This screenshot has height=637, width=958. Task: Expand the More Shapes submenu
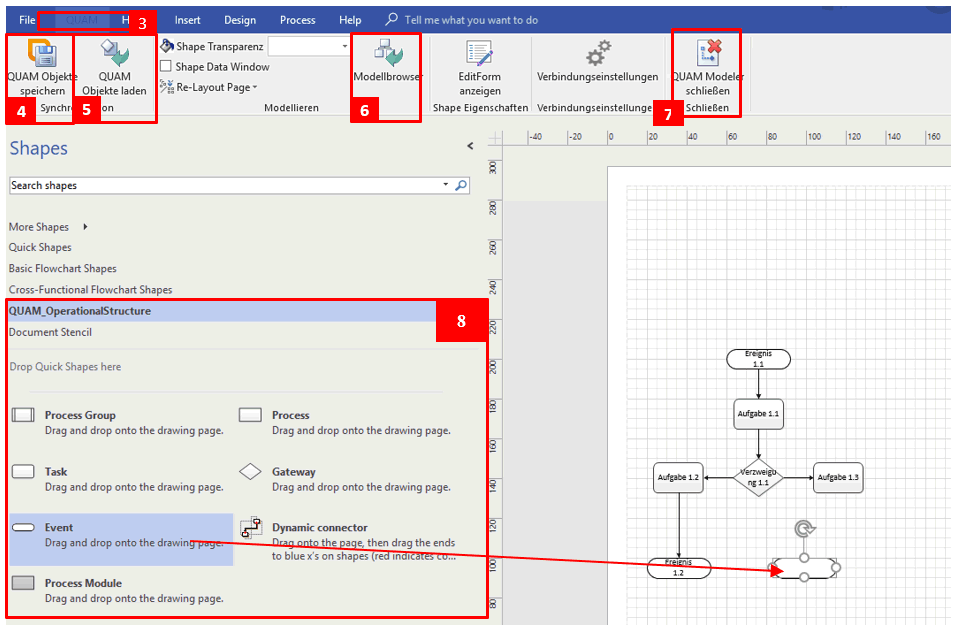click(38, 226)
